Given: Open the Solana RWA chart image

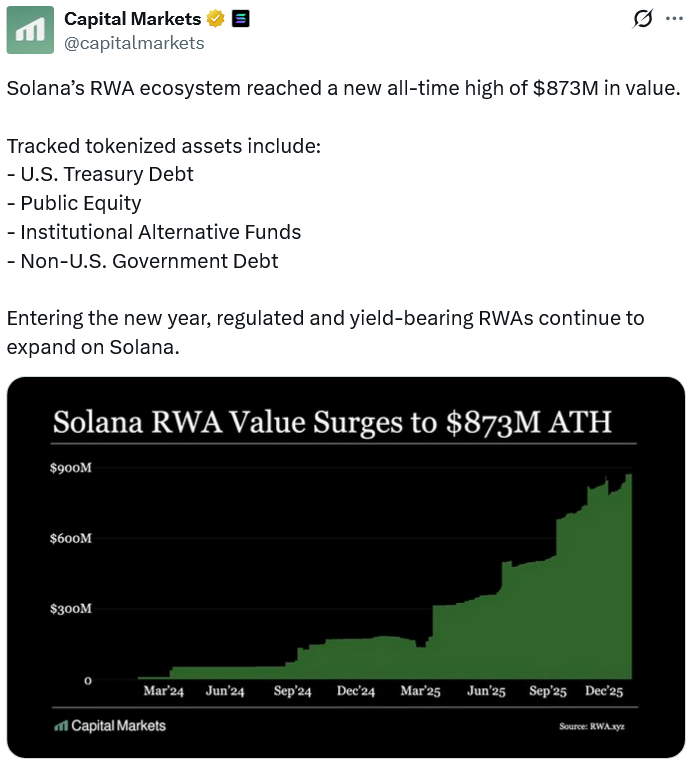Looking at the screenshot, I should (x=345, y=580).
